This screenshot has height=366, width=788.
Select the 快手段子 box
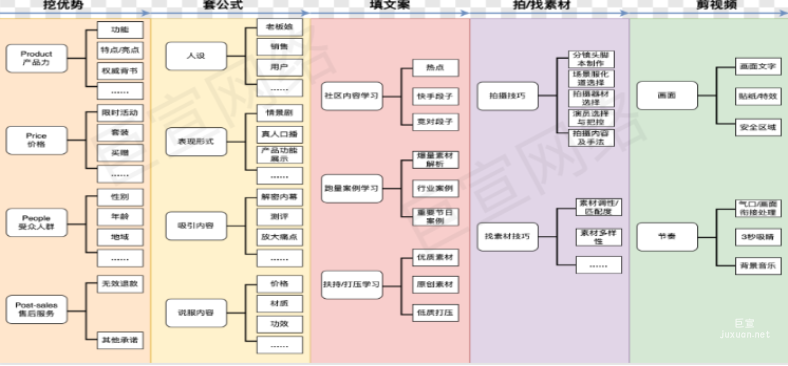[x=436, y=96]
